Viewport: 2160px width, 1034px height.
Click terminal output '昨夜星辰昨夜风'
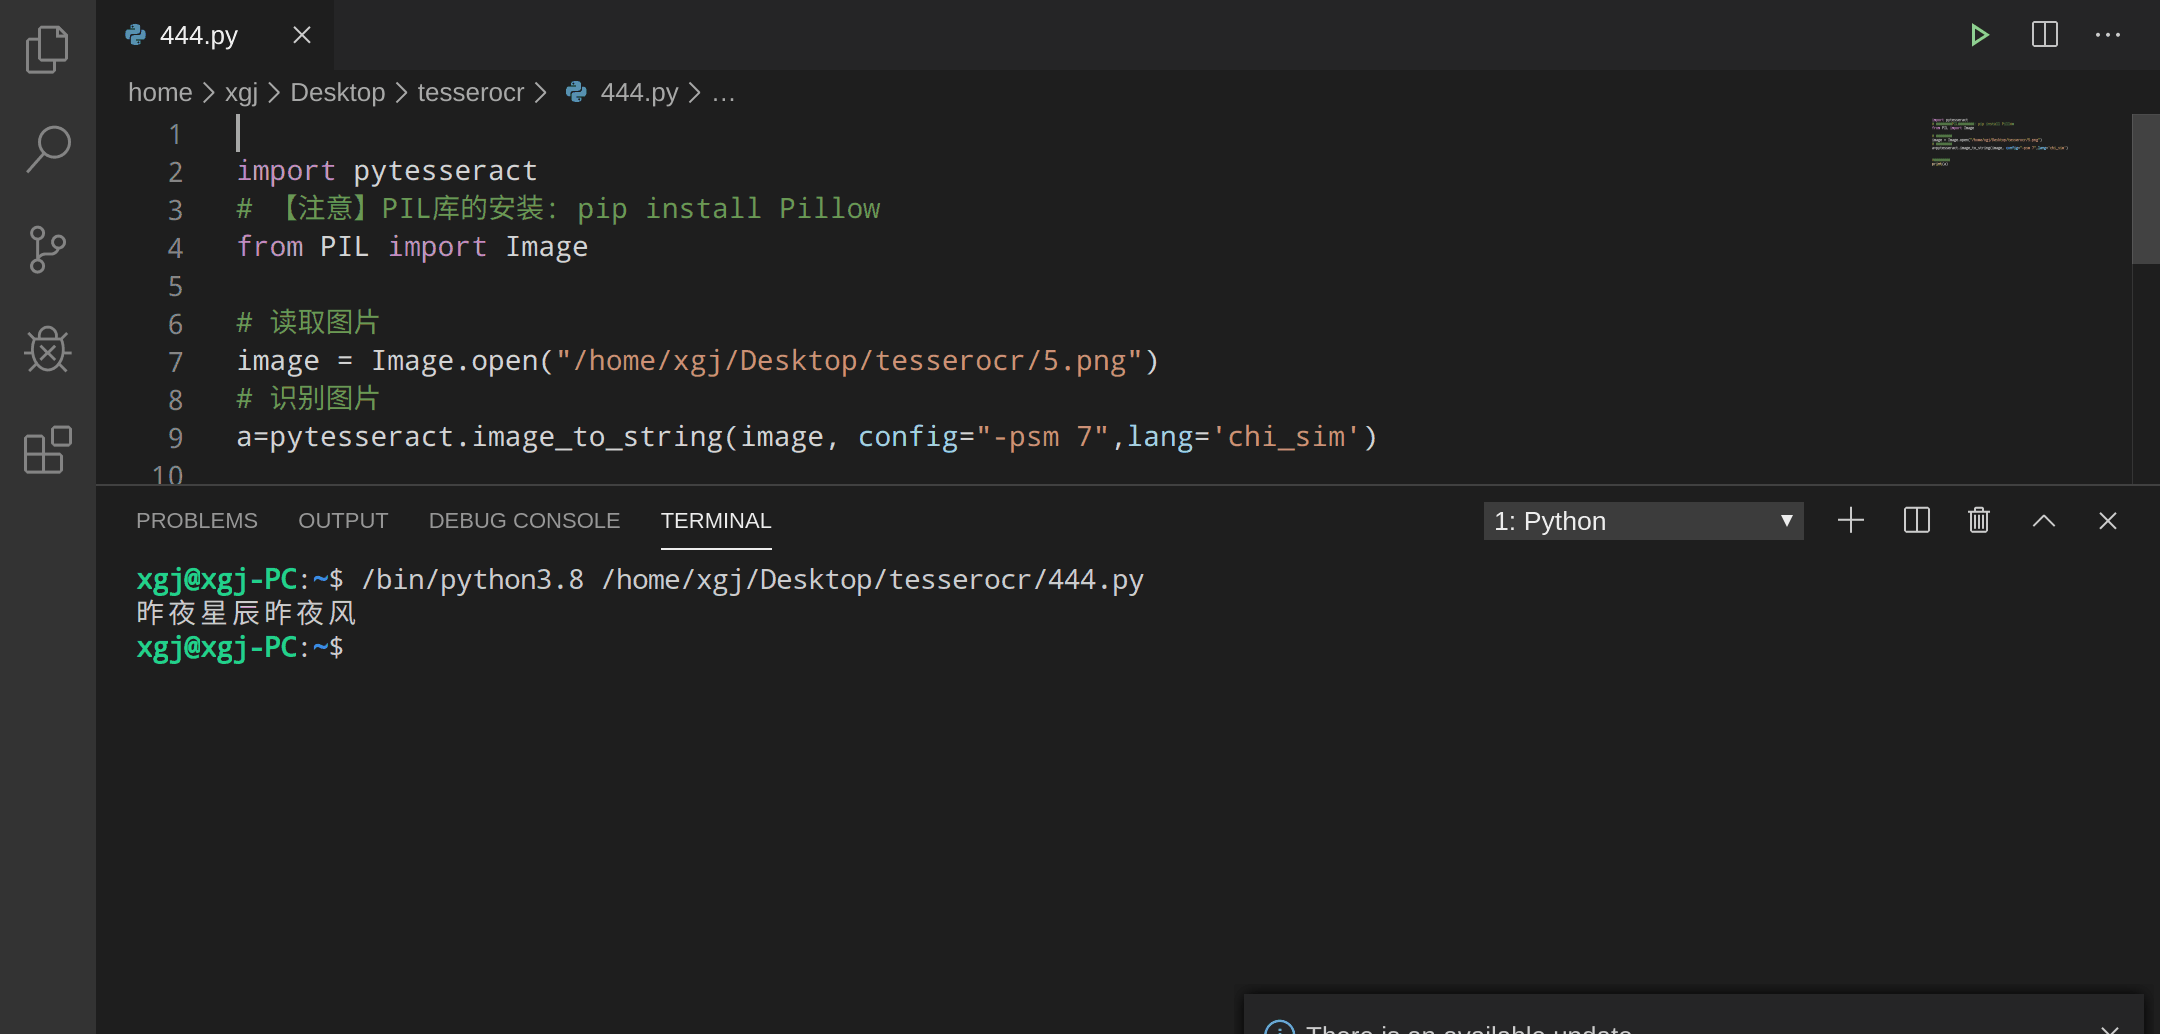coord(246,613)
